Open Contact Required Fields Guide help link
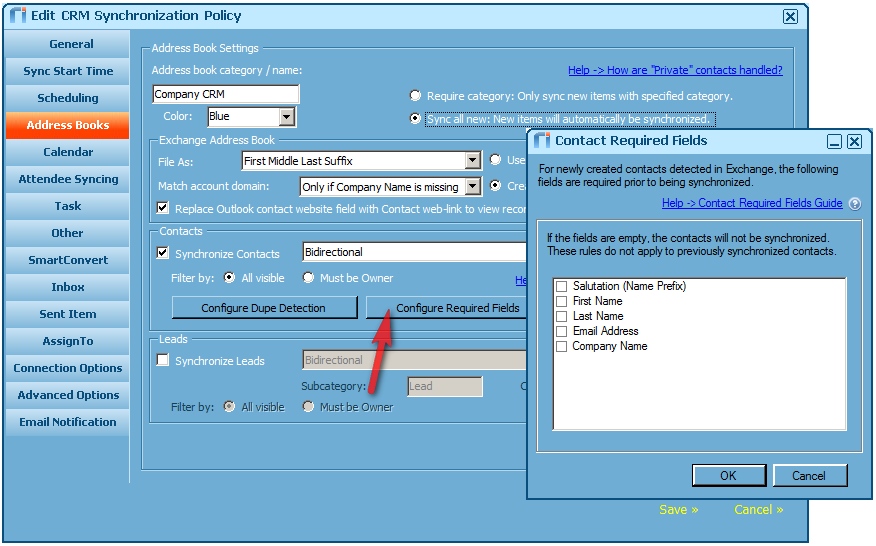Screen dimensions: 876x546 [752, 203]
